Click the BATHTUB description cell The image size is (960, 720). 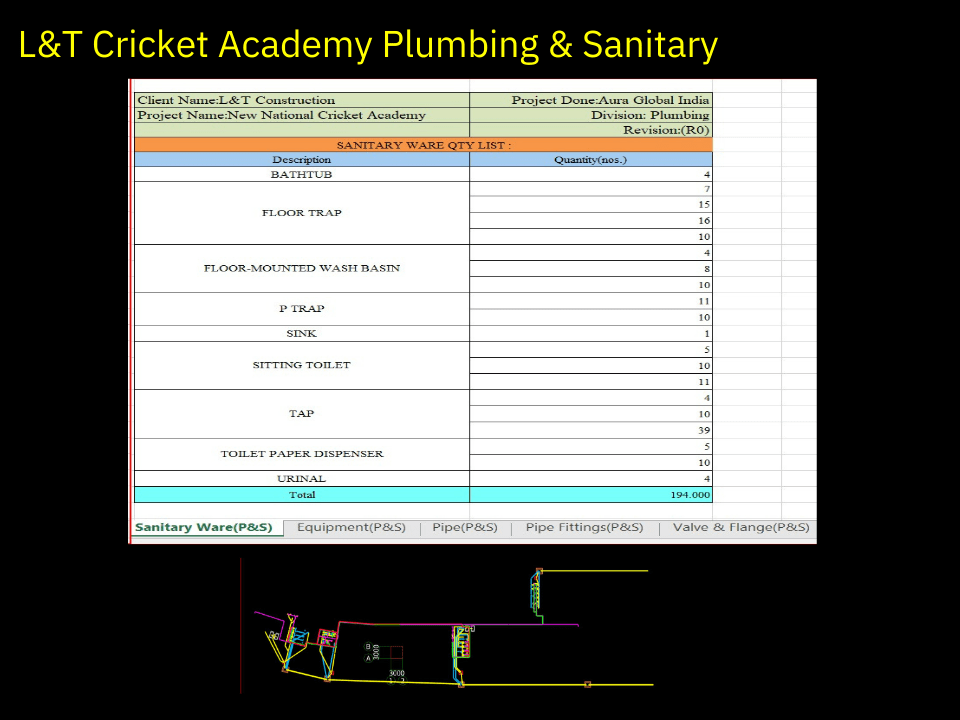302,174
